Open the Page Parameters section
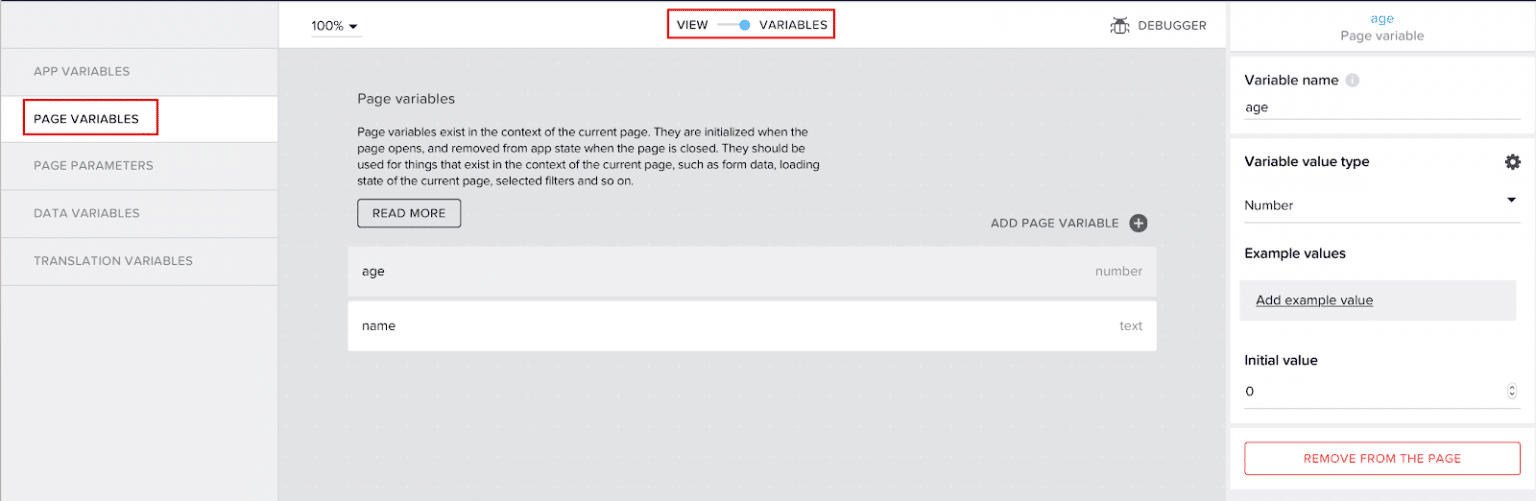 (93, 166)
